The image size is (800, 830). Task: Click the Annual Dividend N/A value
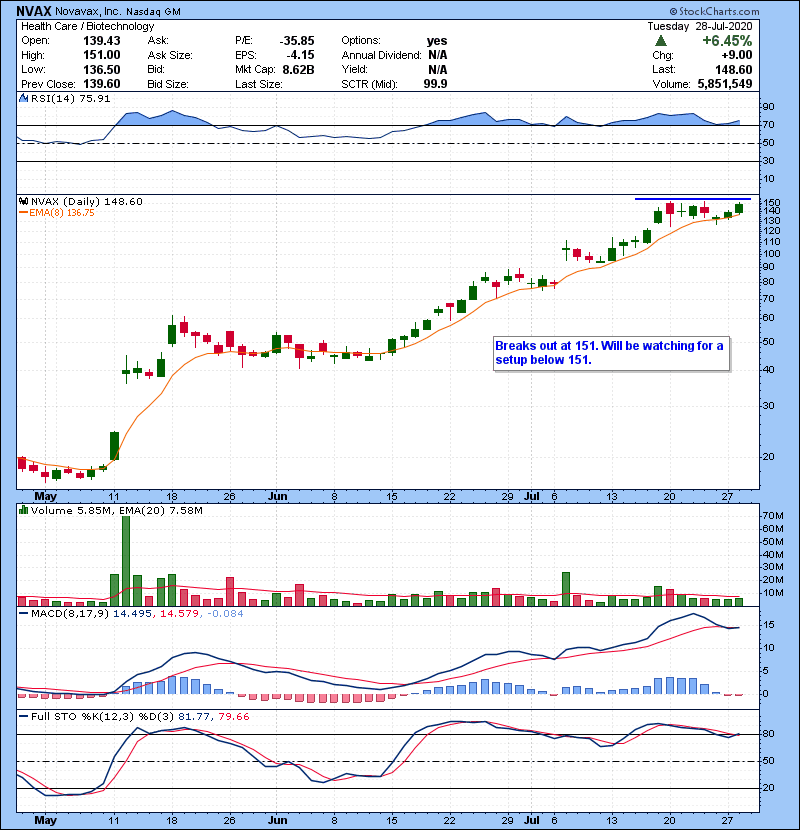click(438, 55)
